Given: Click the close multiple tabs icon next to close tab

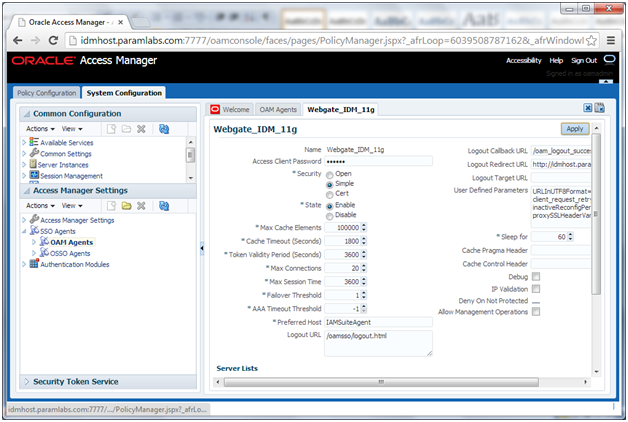Looking at the screenshot, I should point(600,108).
